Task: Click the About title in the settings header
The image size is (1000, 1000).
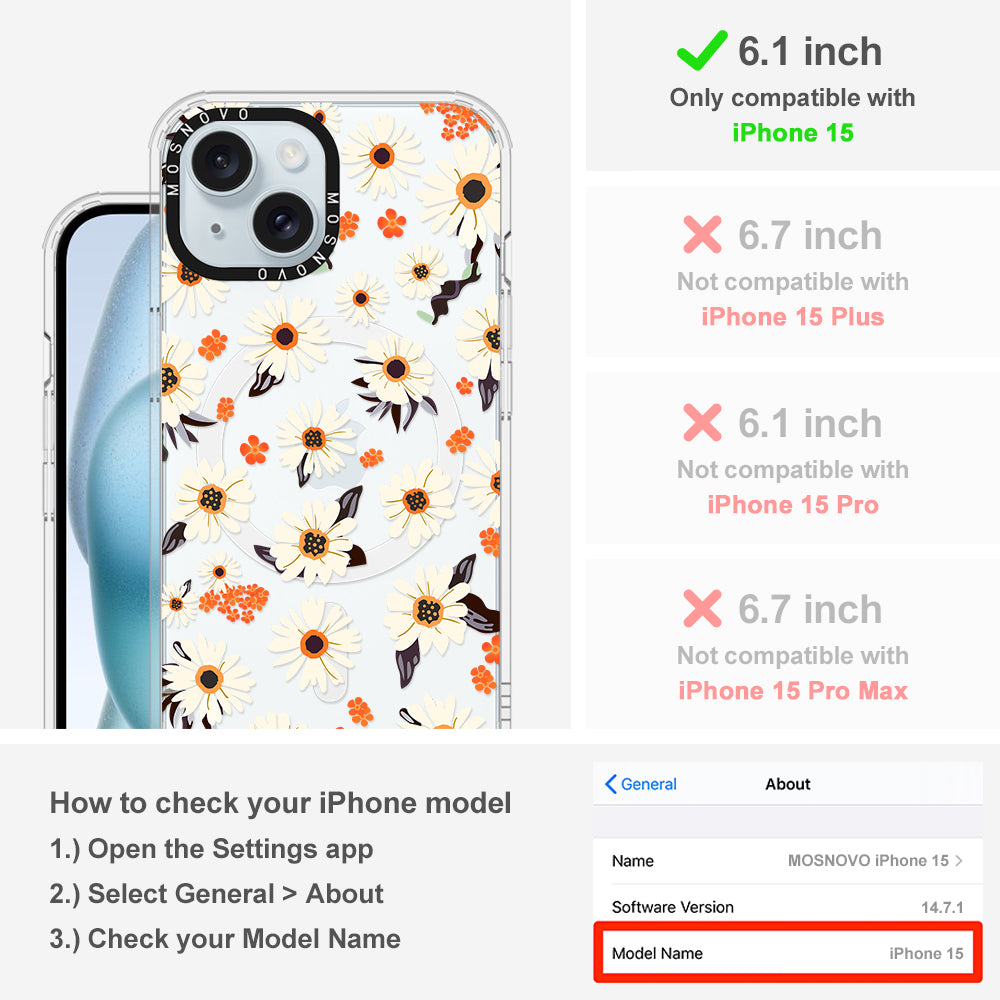Action: (x=788, y=784)
